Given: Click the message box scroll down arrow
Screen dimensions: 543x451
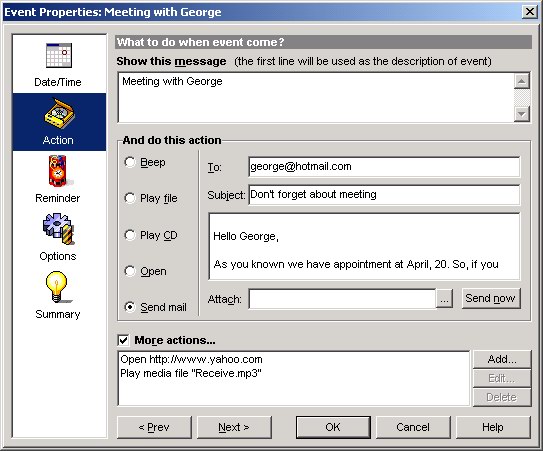Looking at the screenshot, I should coord(522,114).
